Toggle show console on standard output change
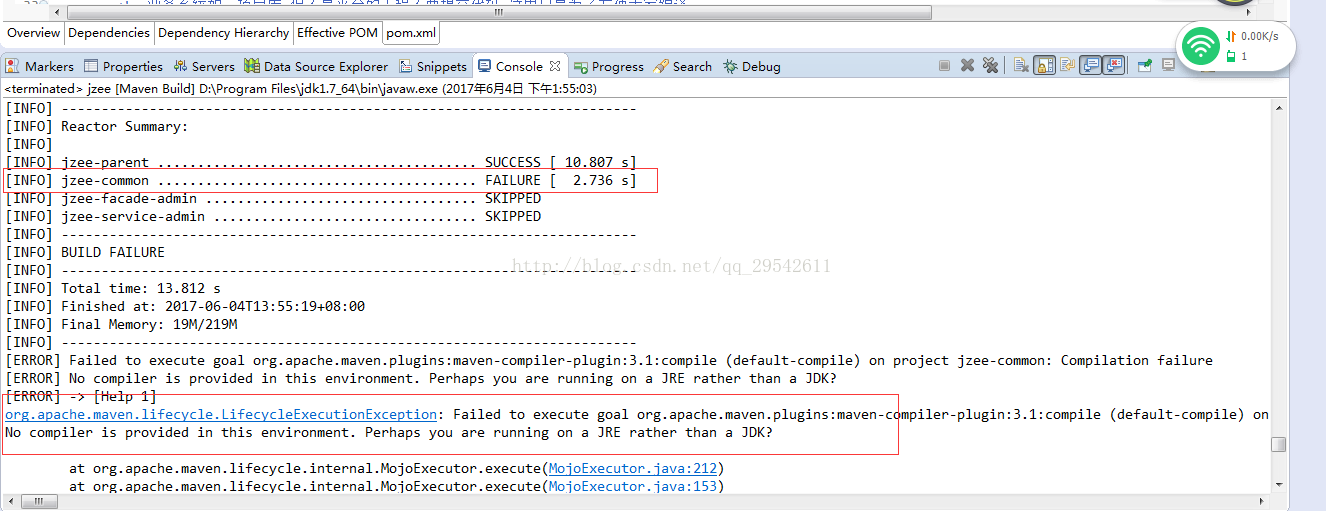This screenshot has height=511, width=1326. 1090,66
